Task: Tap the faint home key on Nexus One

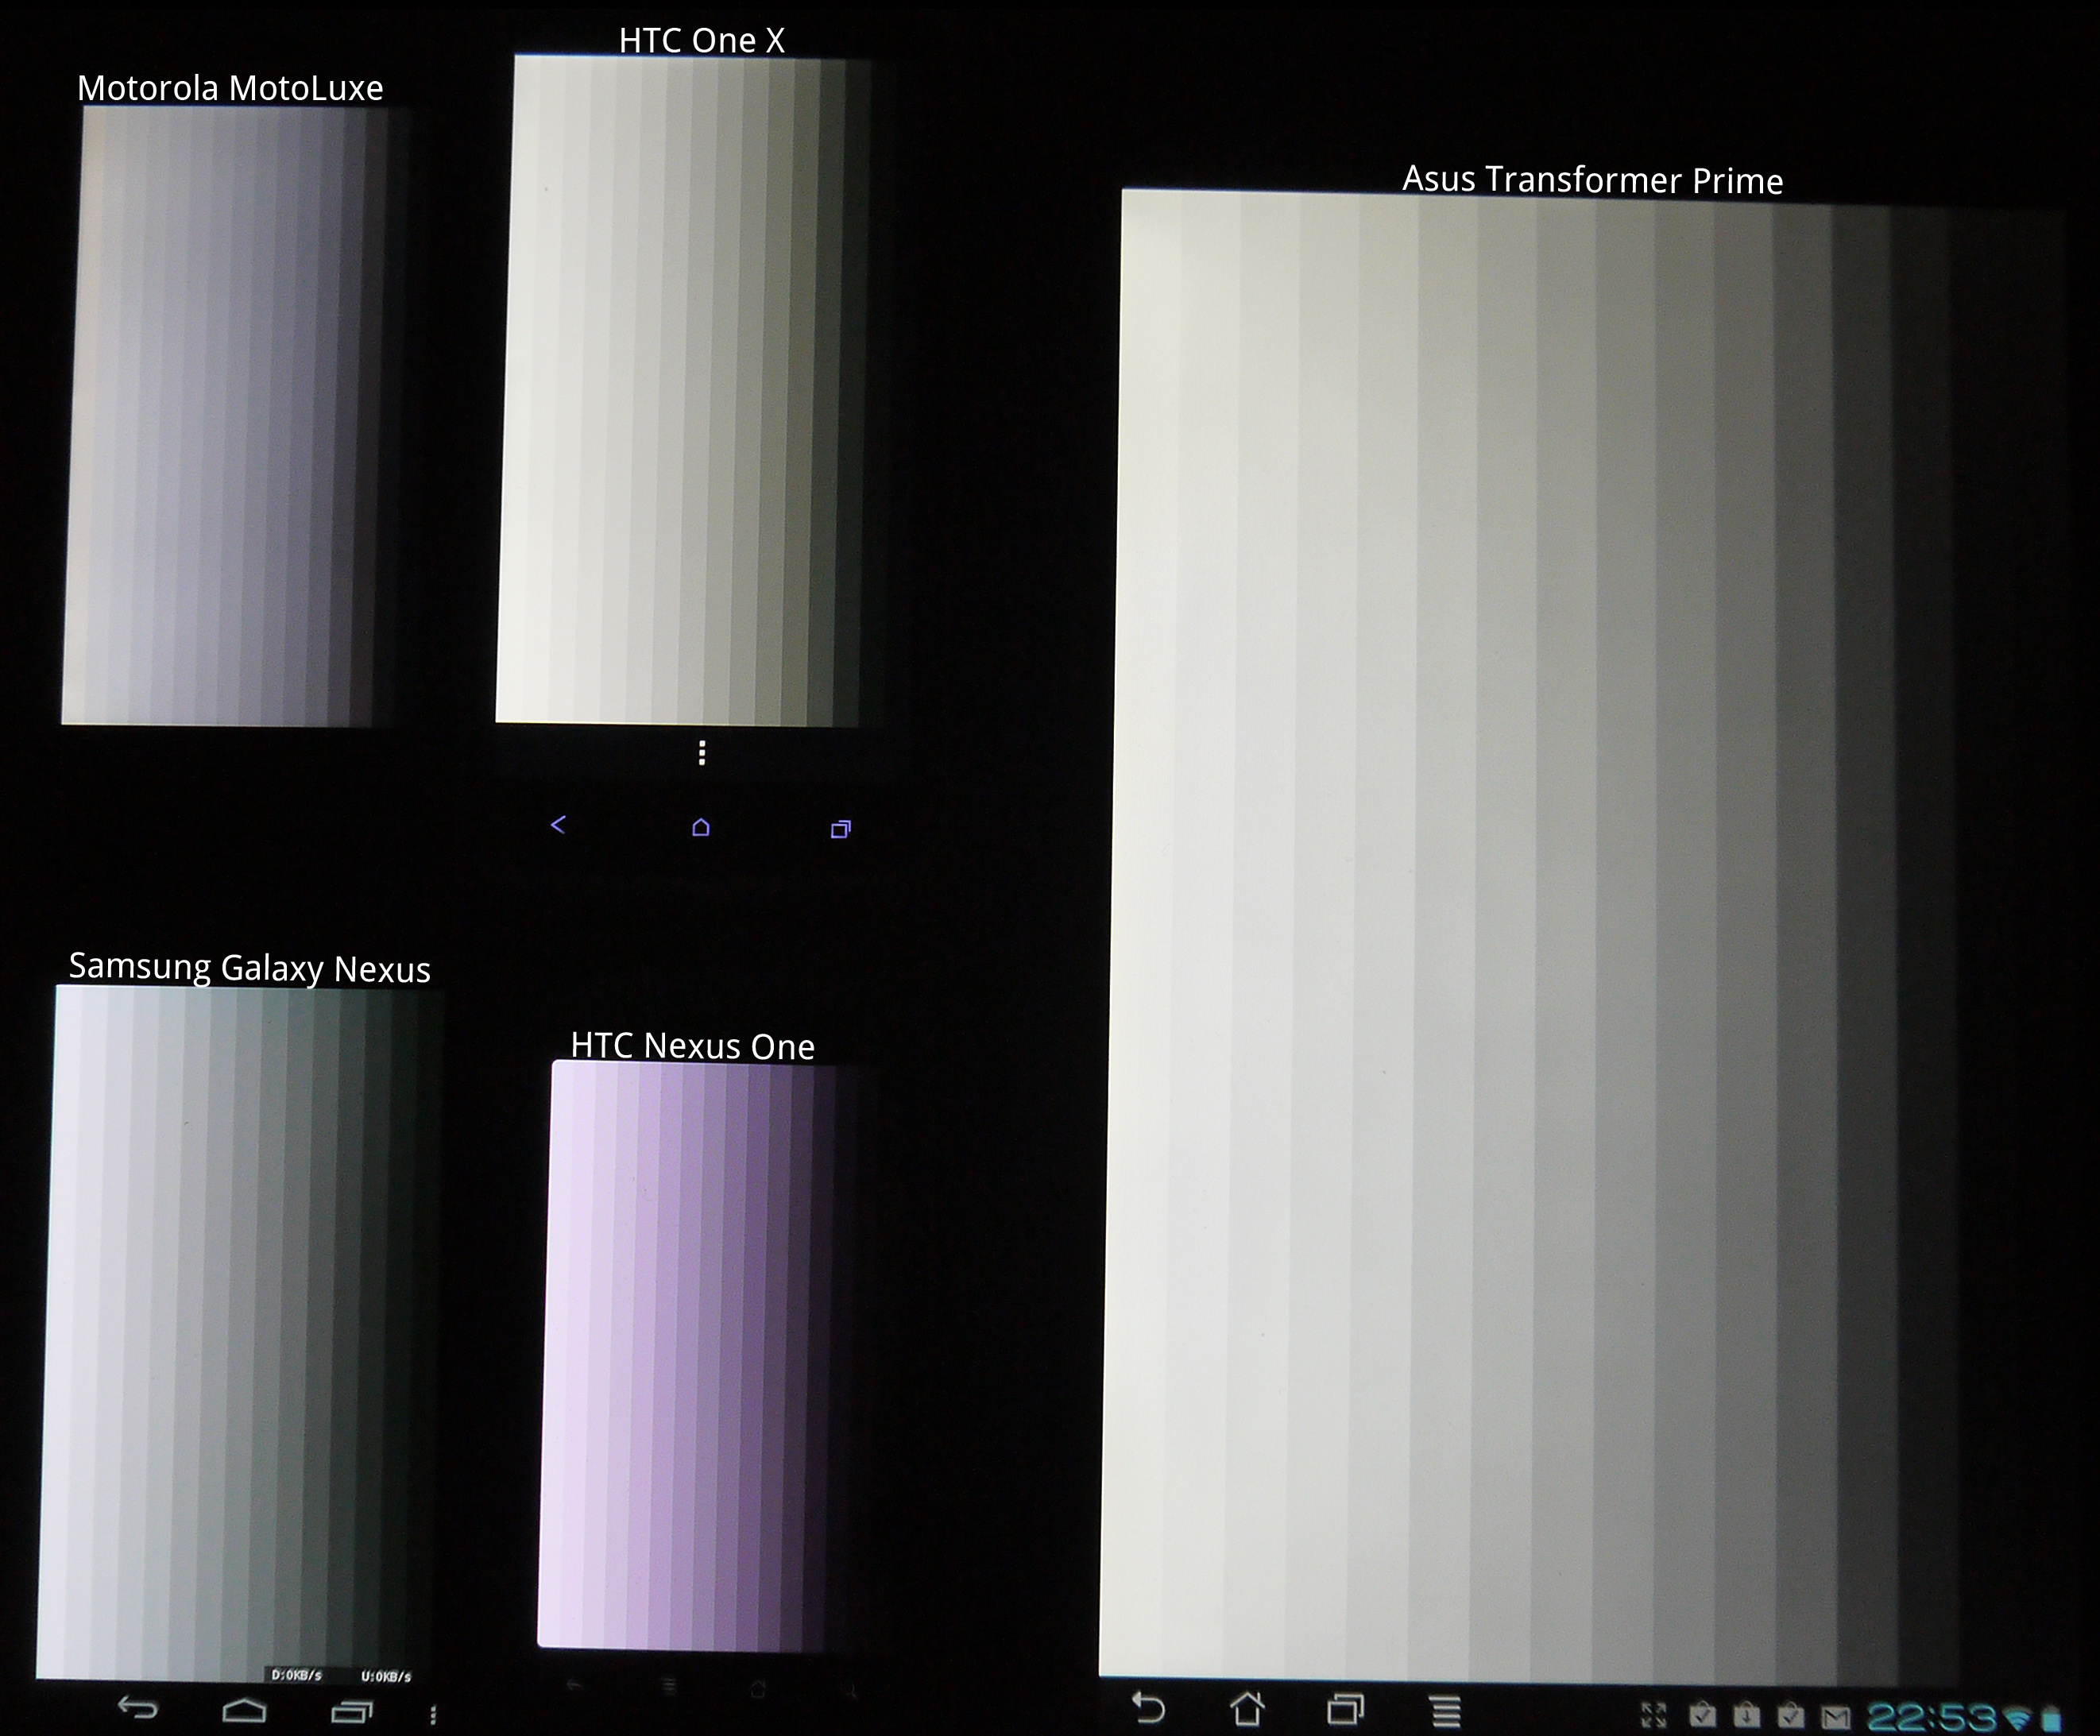Action: pos(758,1688)
